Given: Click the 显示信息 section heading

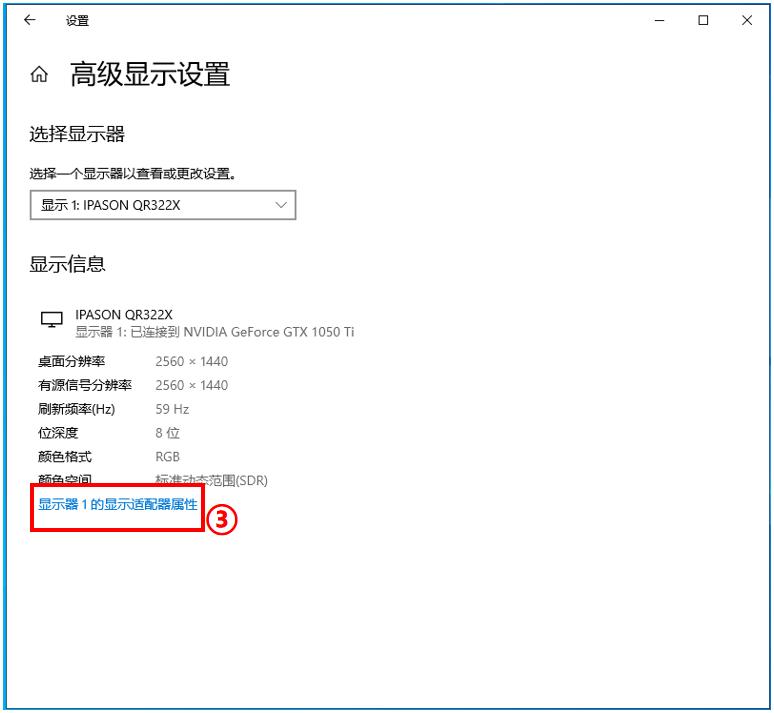Looking at the screenshot, I should (68, 264).
